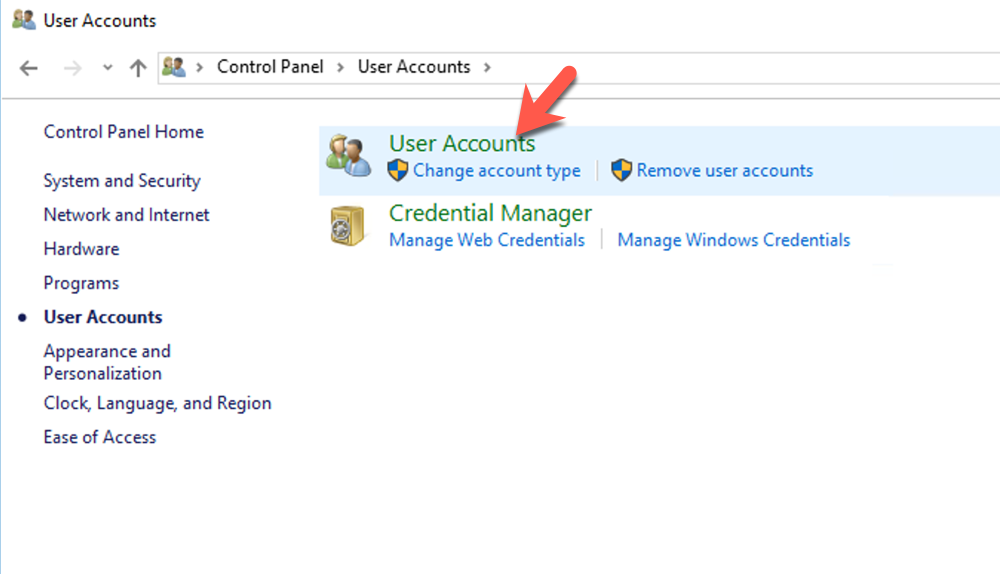The image size is (1000, 574).
Task: Click shield icon beside Remove user accounts
Action: coord(621,170)
